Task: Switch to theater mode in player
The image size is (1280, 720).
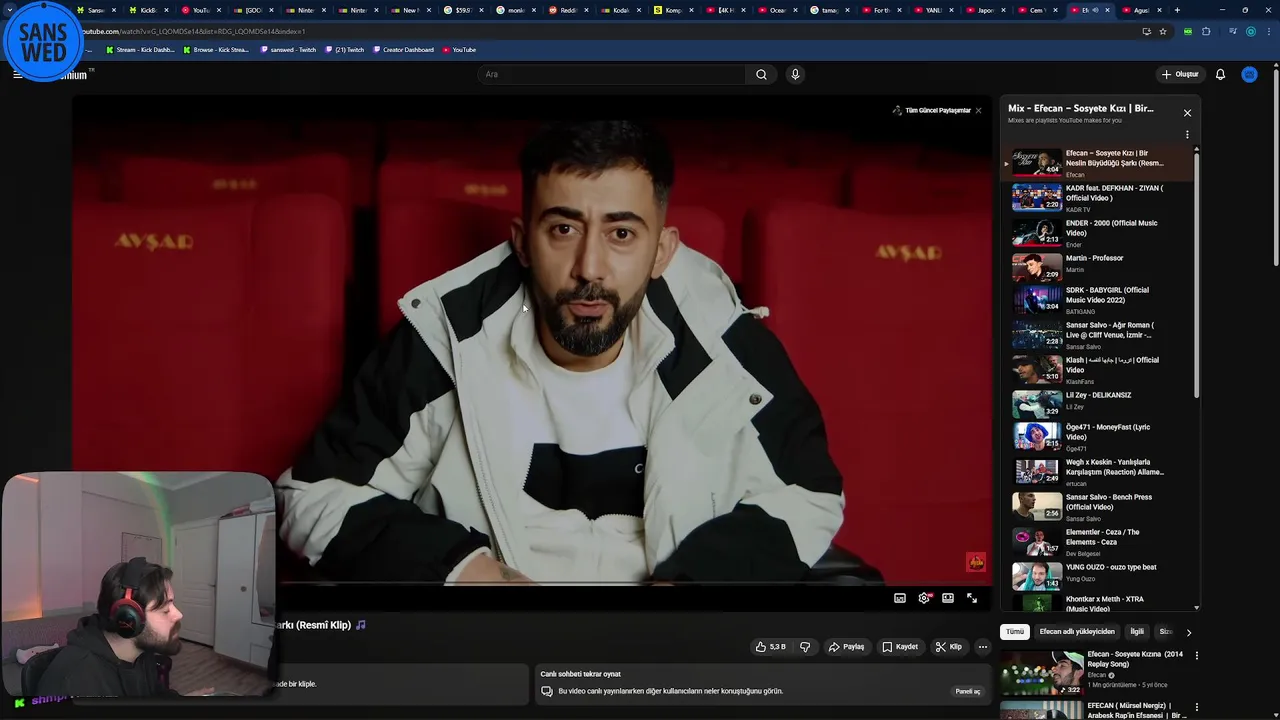Action: (x=948, y=598)
